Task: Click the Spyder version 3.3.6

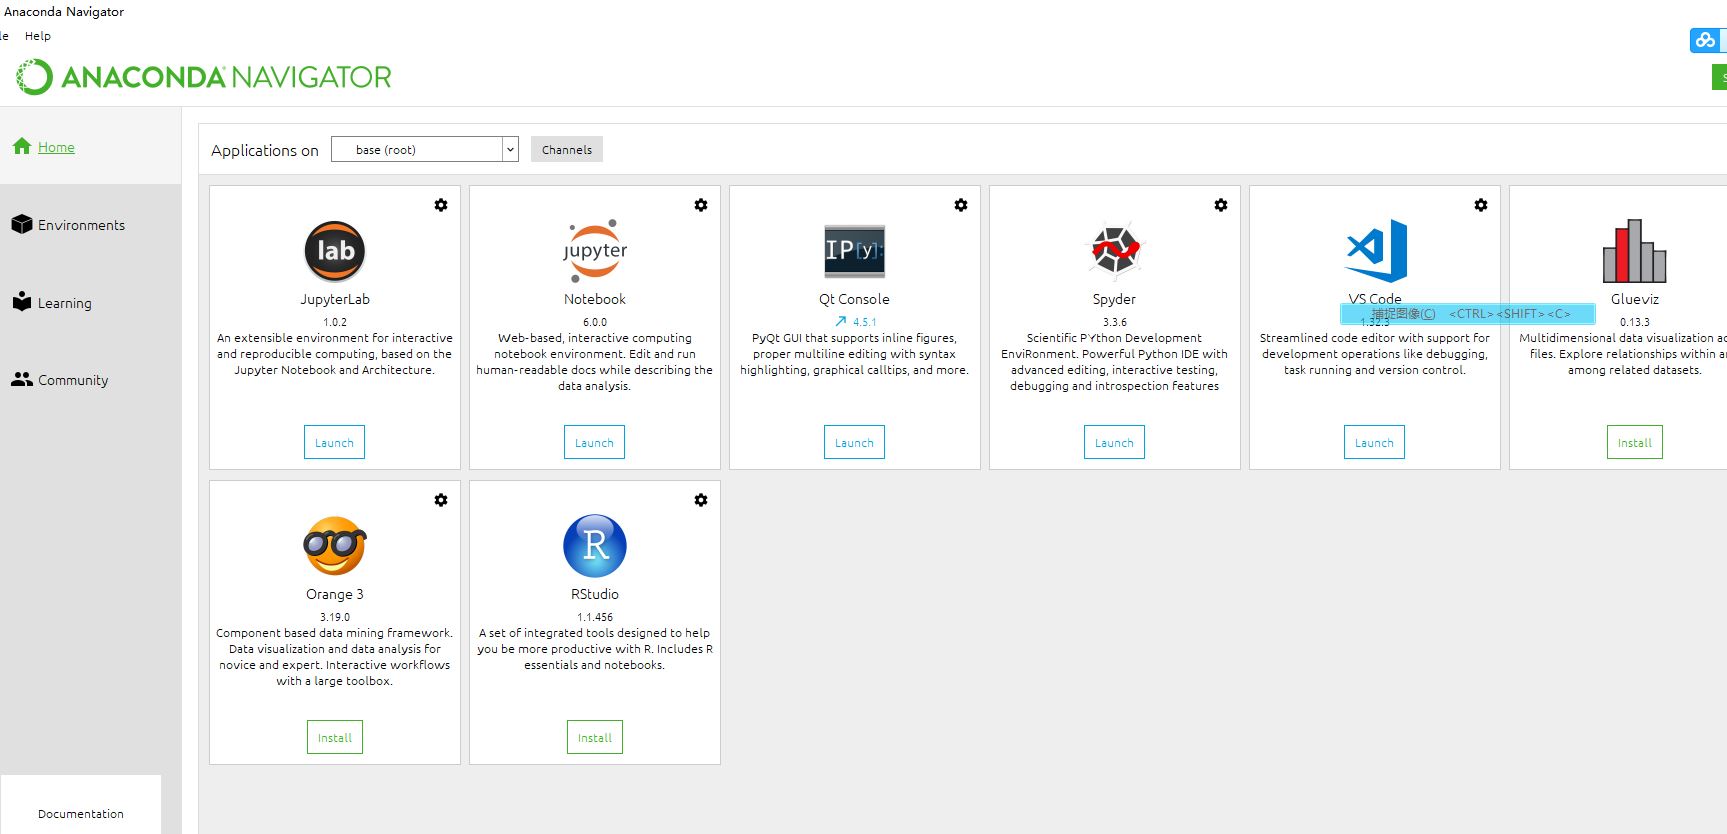Action: (x=1115, y=322)
